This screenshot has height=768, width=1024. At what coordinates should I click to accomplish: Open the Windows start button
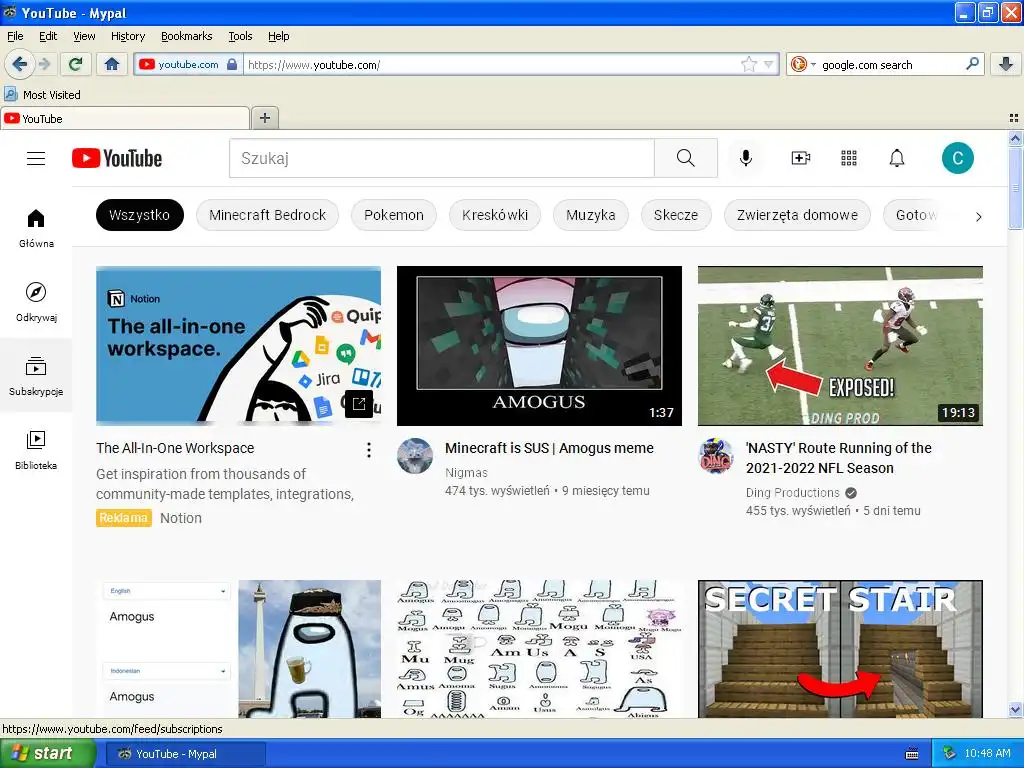(47, 754)
